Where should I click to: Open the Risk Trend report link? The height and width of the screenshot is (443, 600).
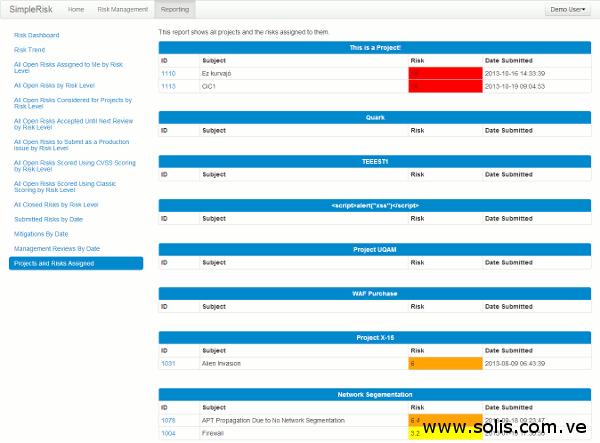pyautogui.click(x=29, y=50)
